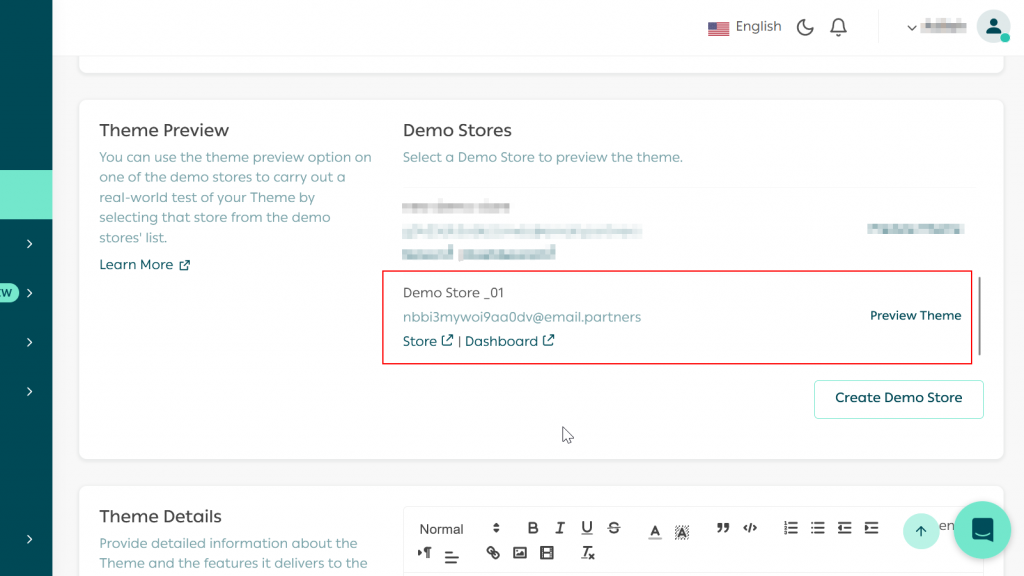Underline the selected text
Viewport: 1024px width, 576px height.
pyautogui.click(x=587, y=528)
